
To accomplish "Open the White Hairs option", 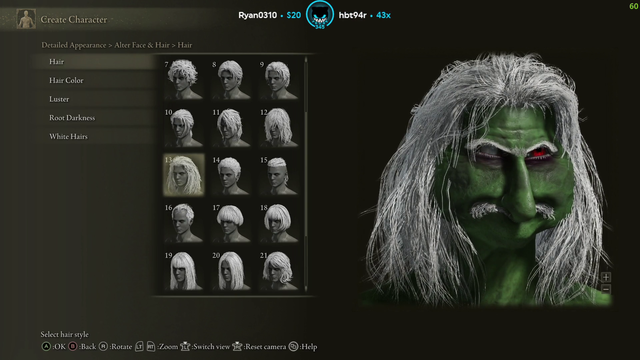I will tap(94, 137).
